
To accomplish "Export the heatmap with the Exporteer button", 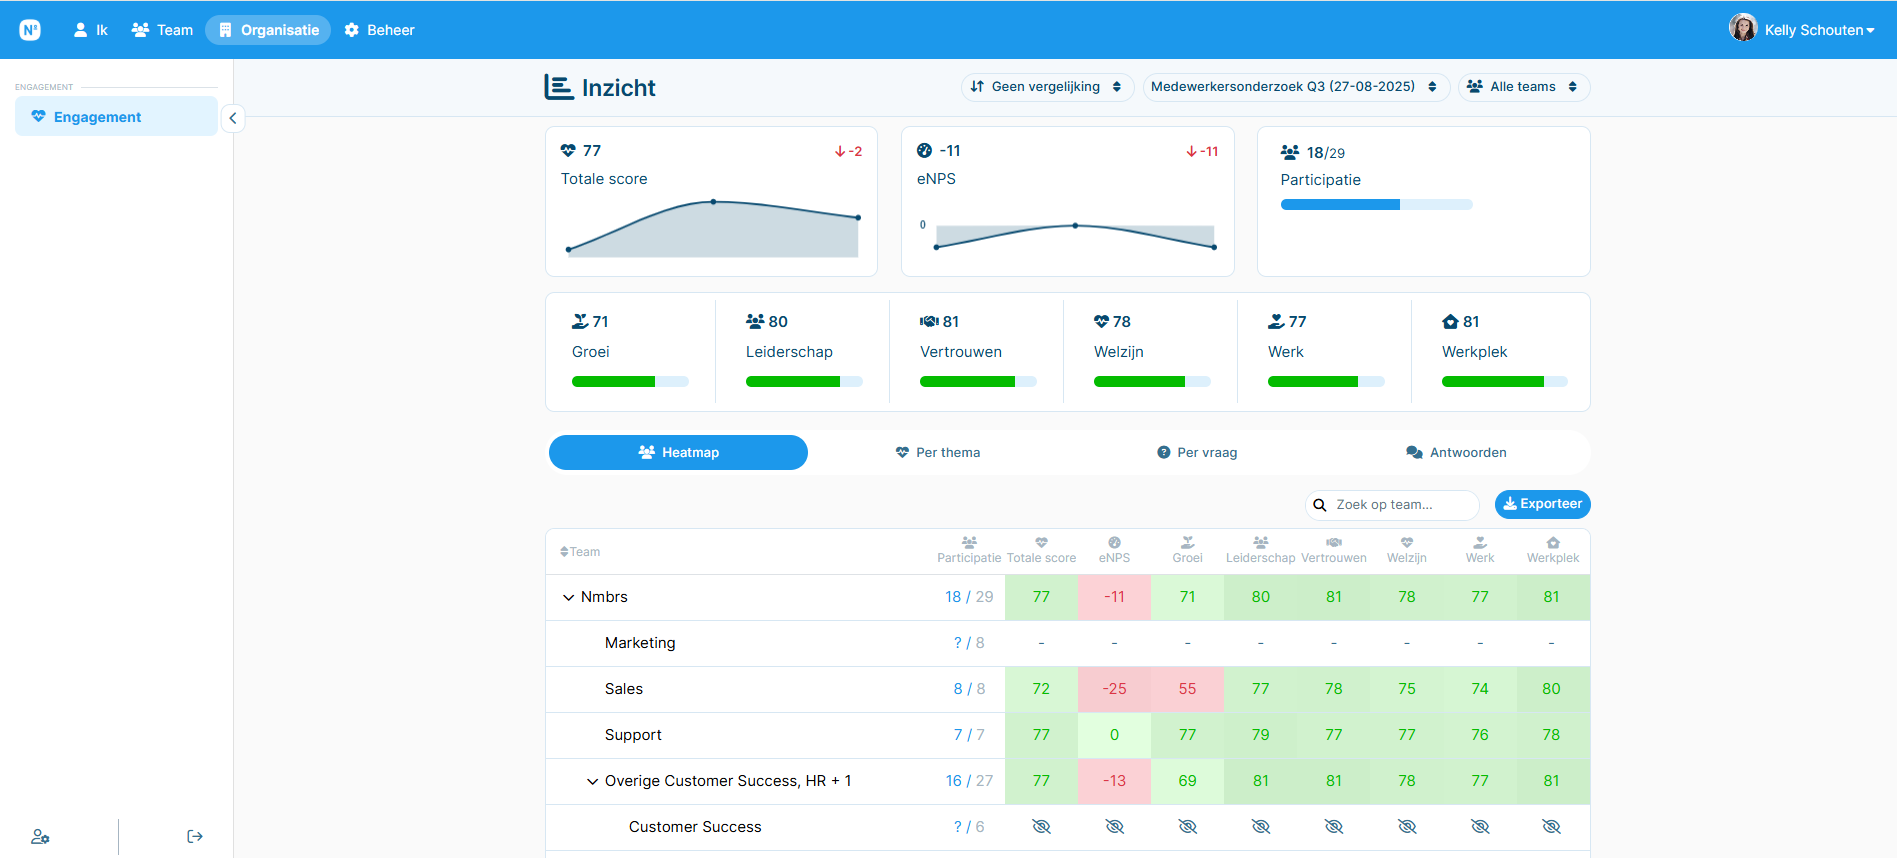I will 1542,504.
